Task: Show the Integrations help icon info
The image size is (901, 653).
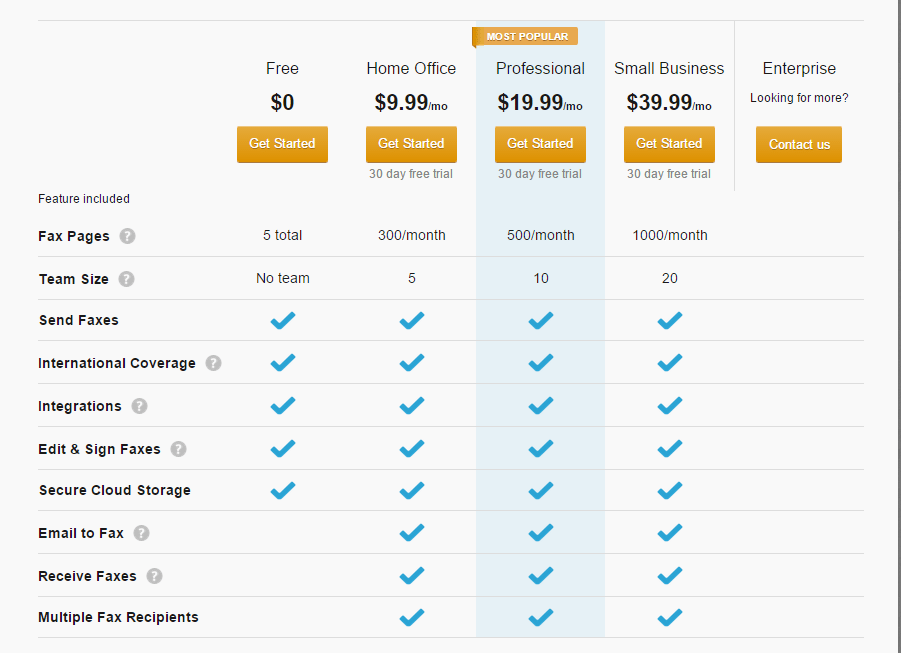Action: pos(139,406)
